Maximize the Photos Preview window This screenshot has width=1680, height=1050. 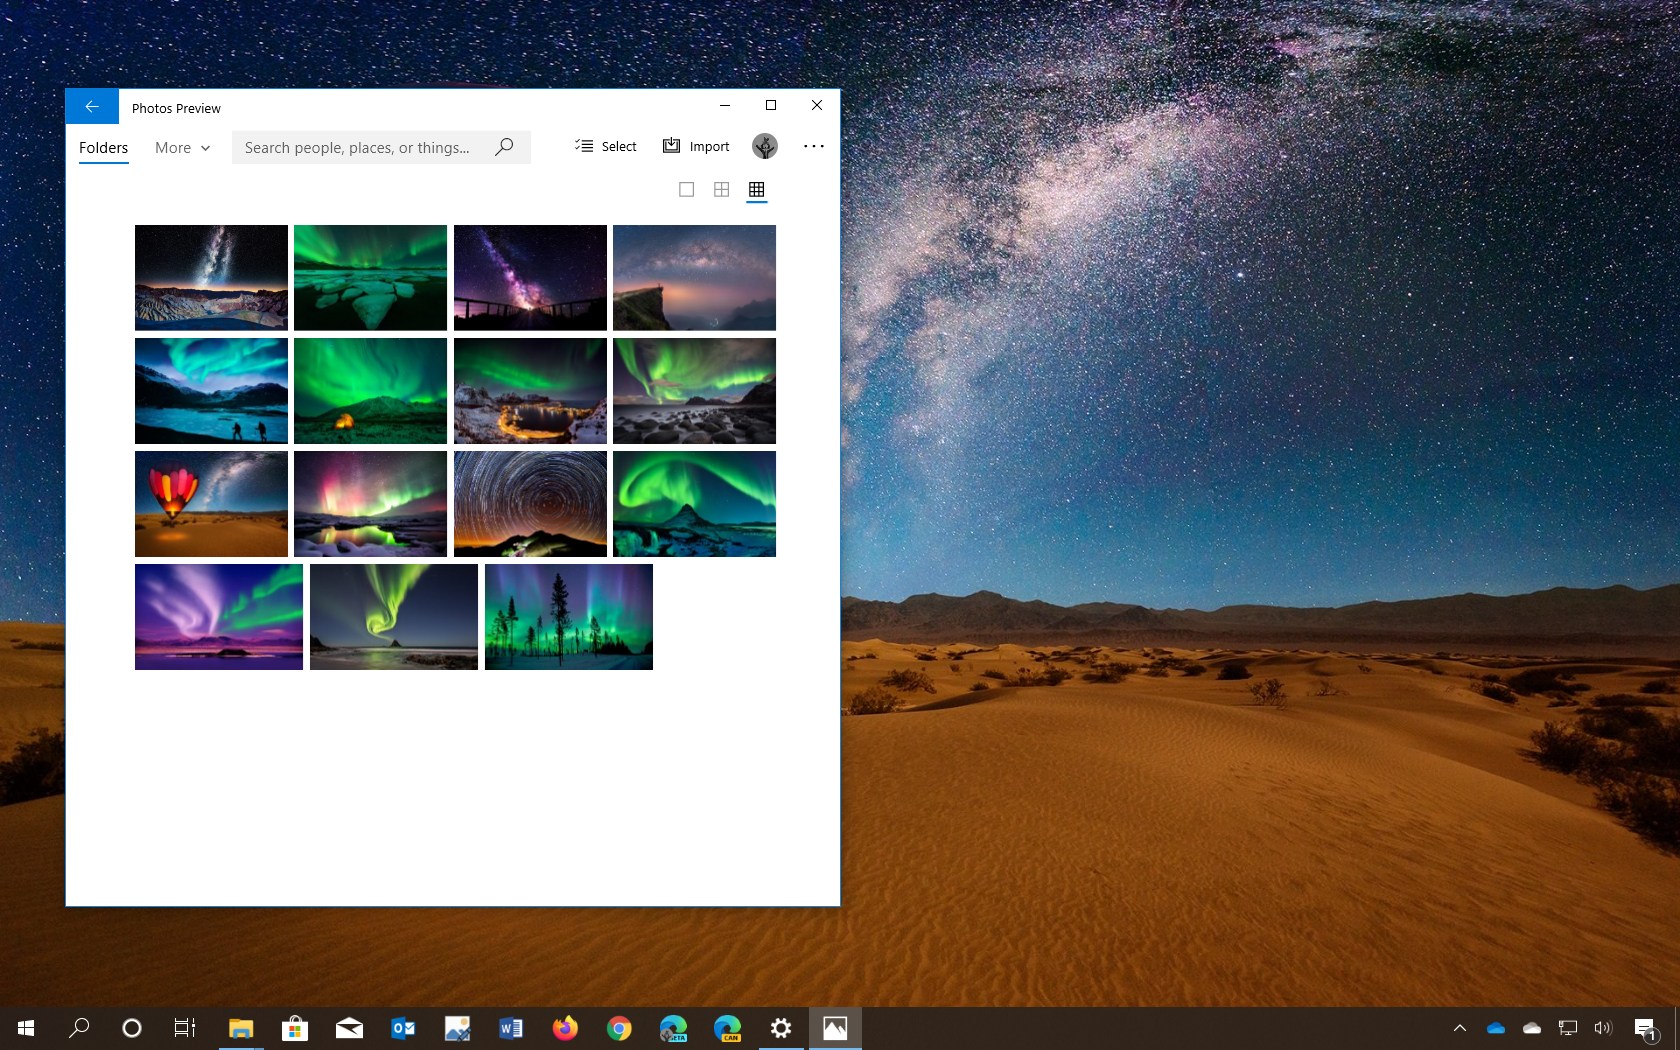click(x=771, y=105)
